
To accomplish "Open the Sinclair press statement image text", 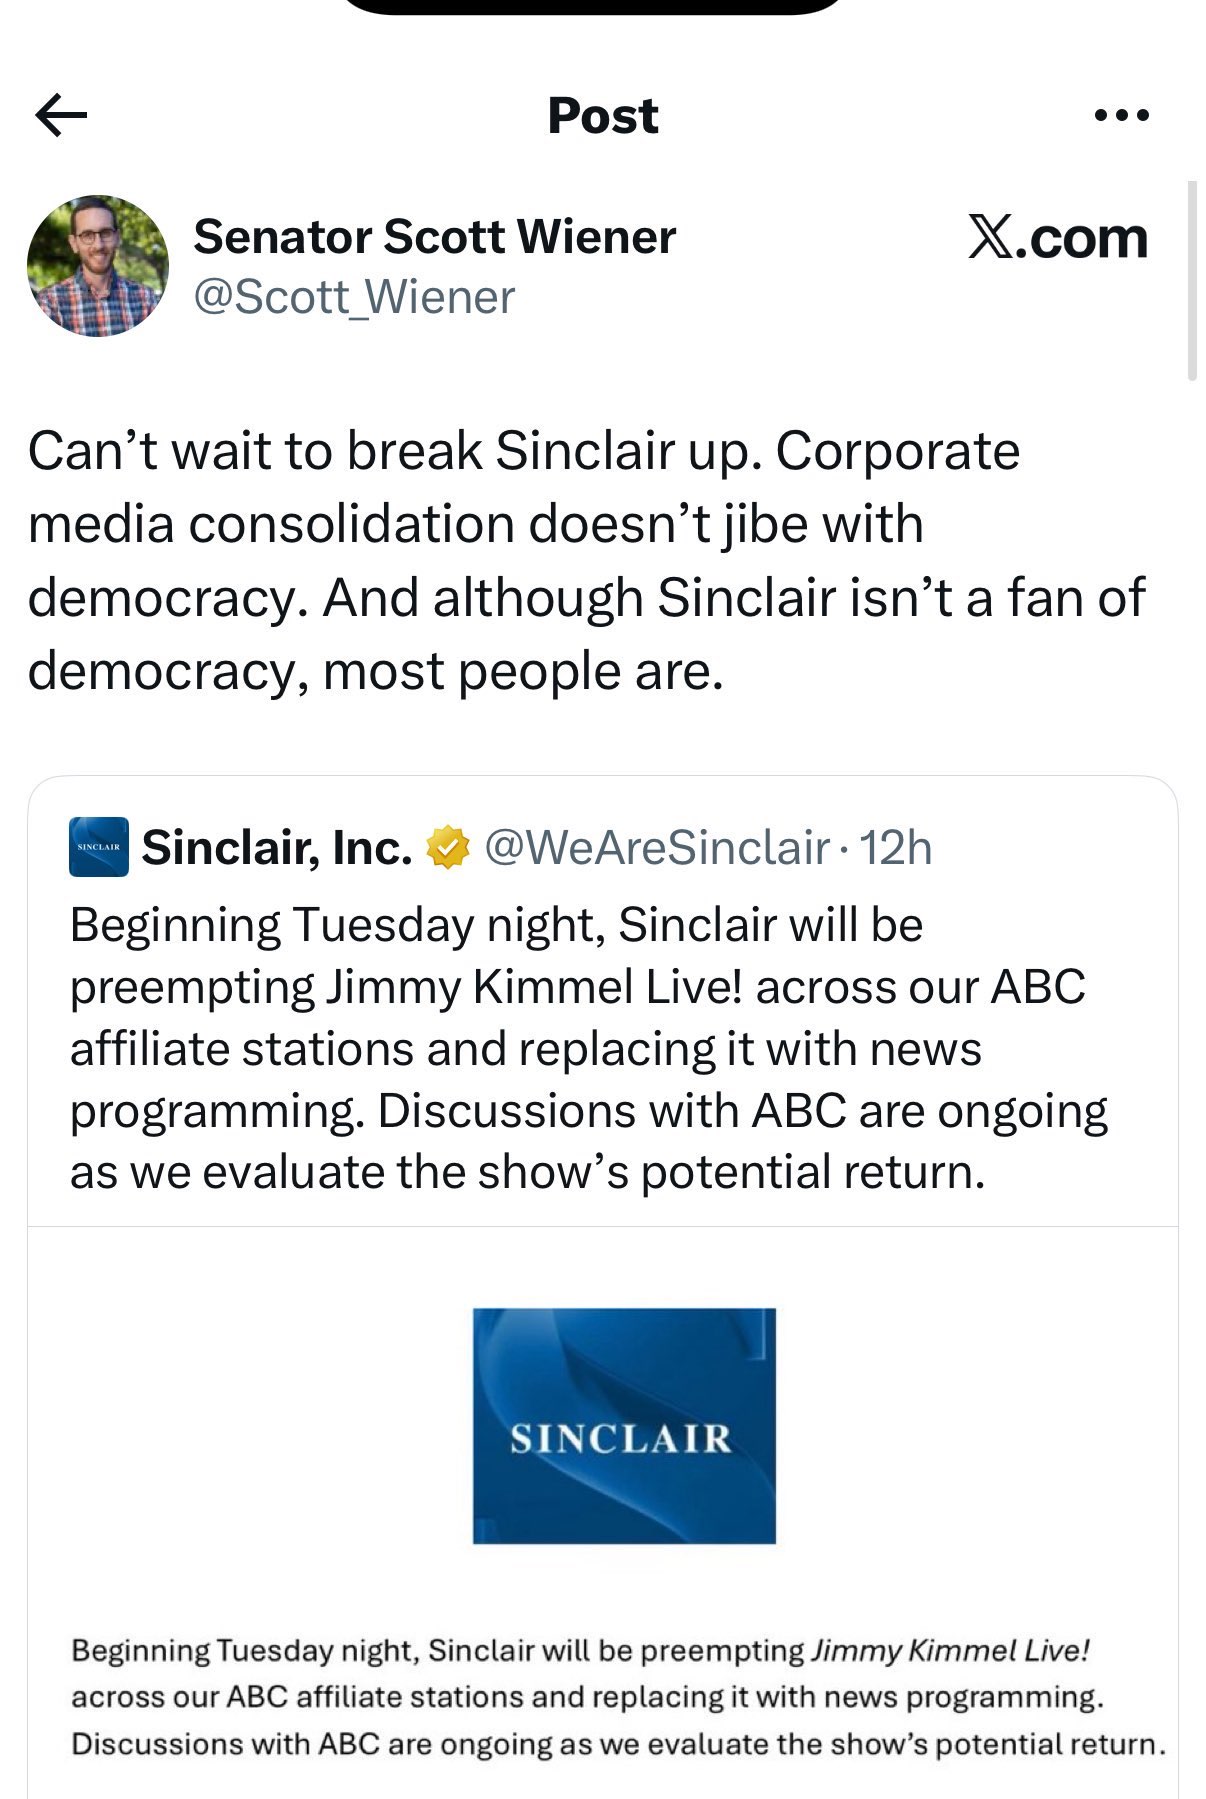I will 619,1697.
